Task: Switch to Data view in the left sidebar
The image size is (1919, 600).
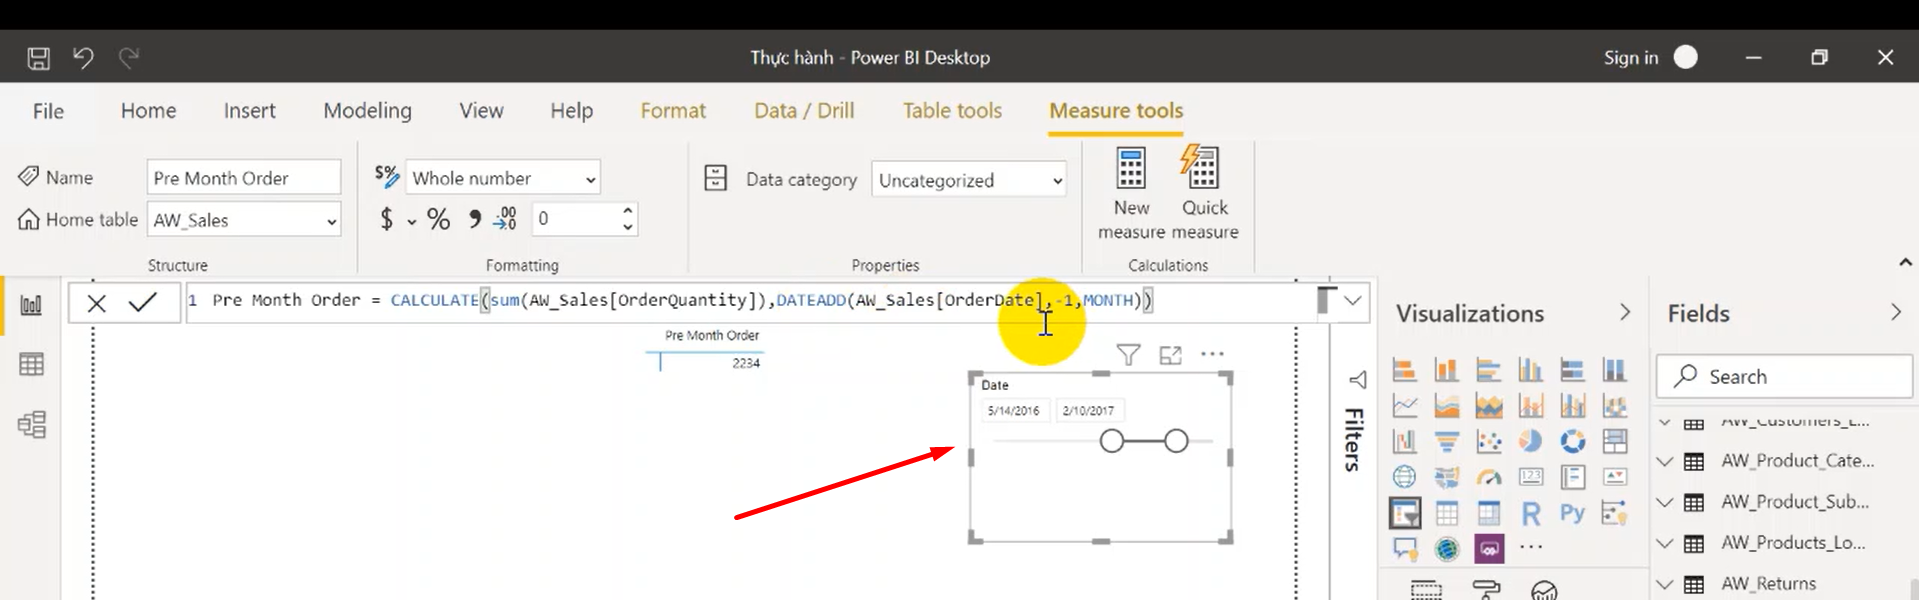Action: [31, 365]
